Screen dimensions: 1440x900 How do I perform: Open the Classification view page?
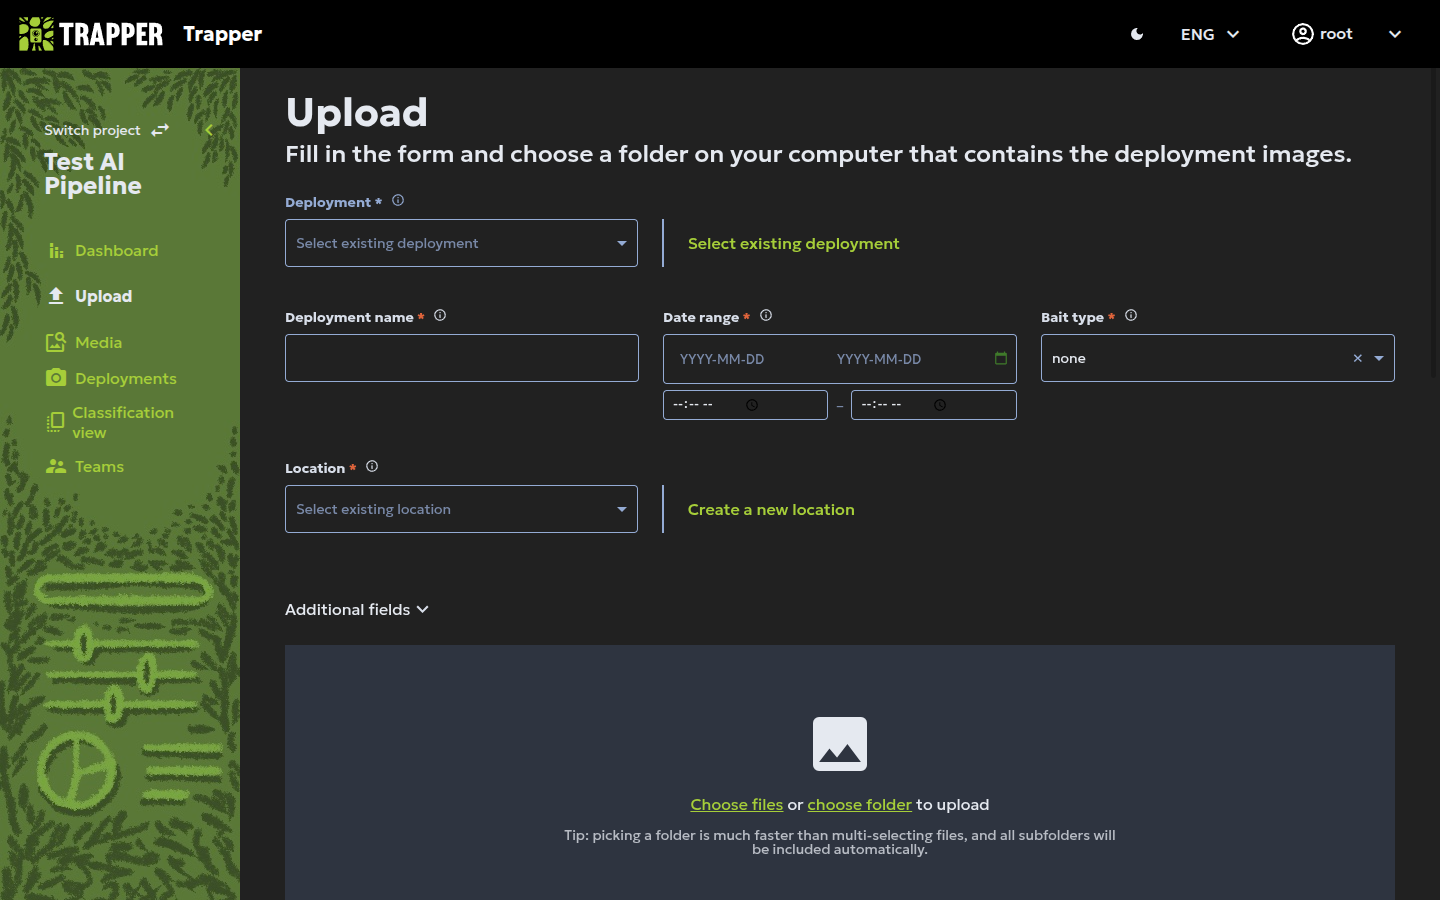click(122, 422)
